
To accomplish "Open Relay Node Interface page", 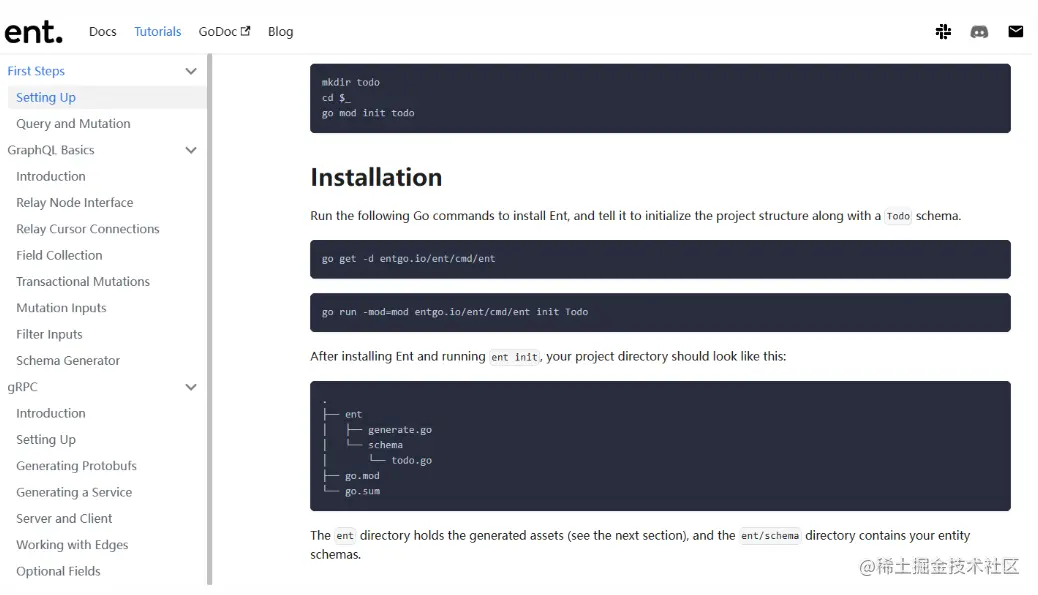I will [x=75, y=203].
